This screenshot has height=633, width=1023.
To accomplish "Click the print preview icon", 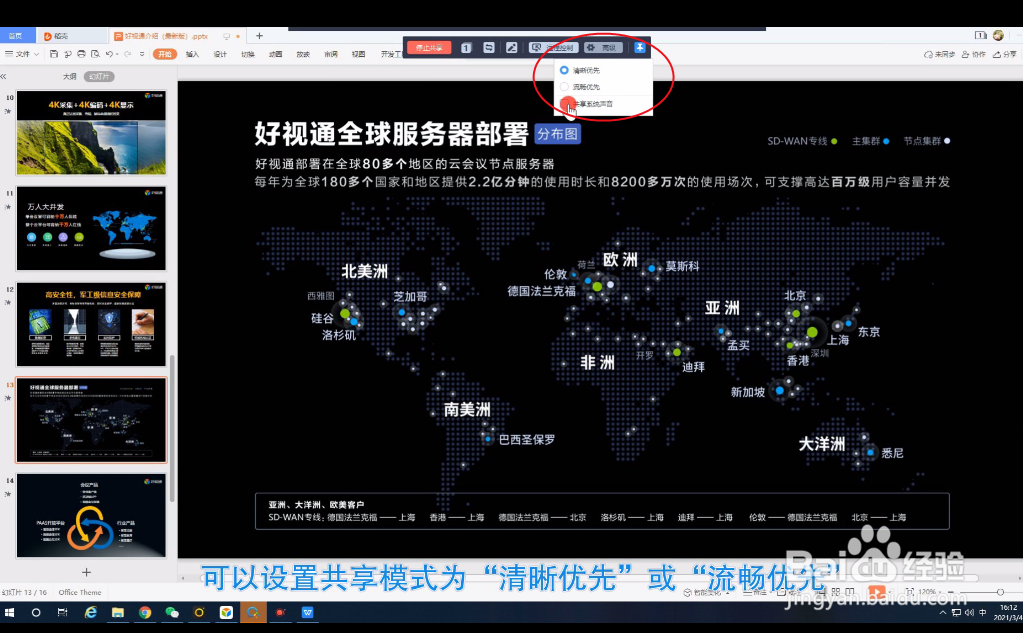I will pos(95,54).
